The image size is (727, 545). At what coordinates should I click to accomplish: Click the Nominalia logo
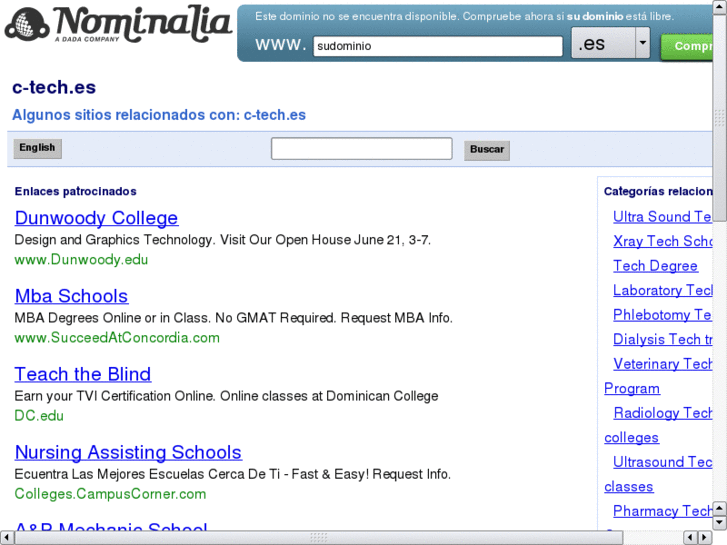click(x=118, y=26)
